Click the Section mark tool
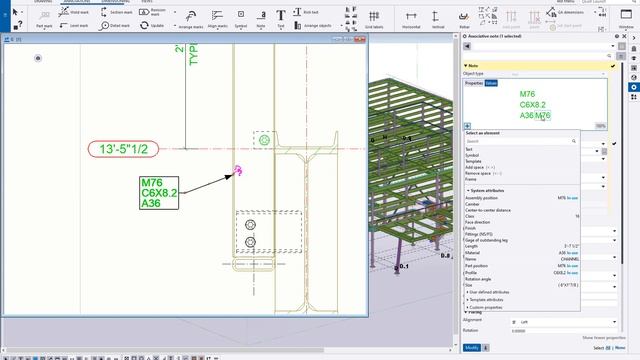640x360 pixels. (116, 12)
